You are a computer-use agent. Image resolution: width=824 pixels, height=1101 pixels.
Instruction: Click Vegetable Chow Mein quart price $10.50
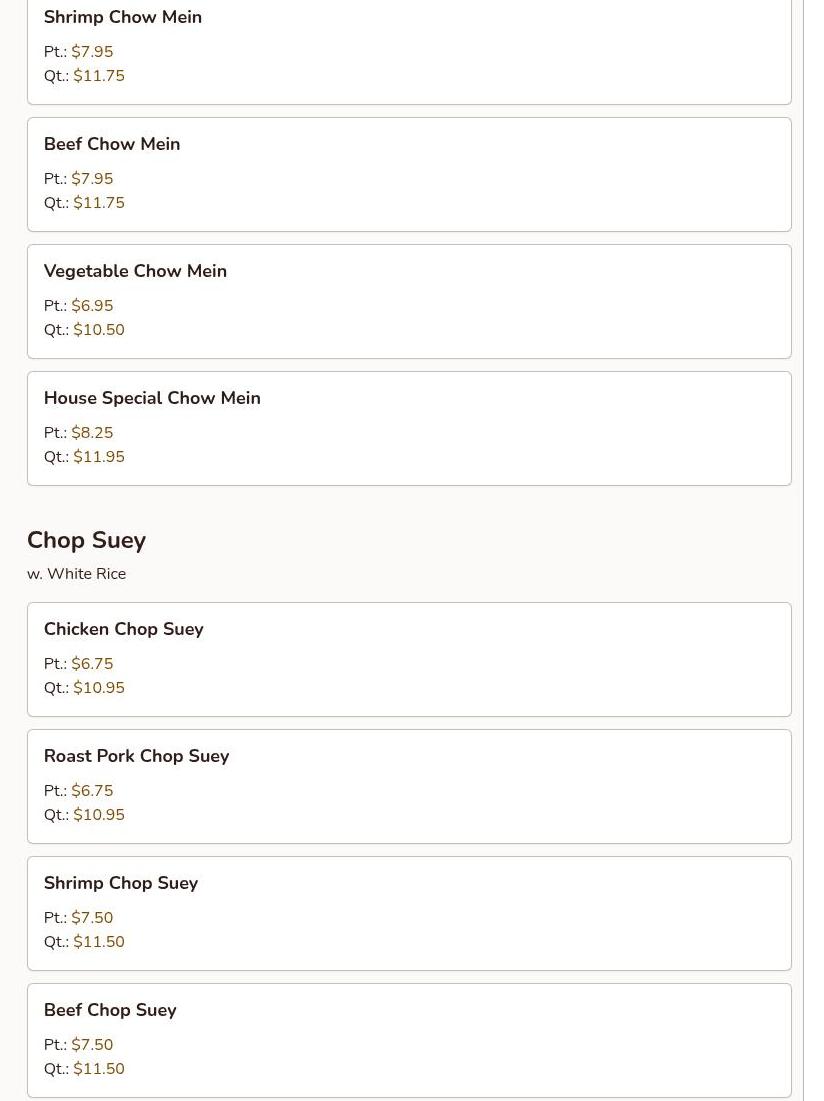[x=98, y=330]
